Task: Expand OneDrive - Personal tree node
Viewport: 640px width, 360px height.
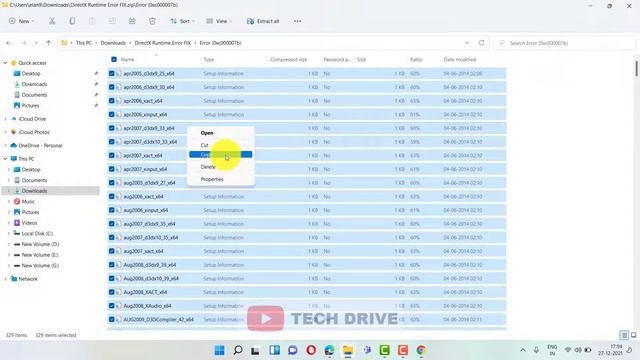Action: coord(5,145)
